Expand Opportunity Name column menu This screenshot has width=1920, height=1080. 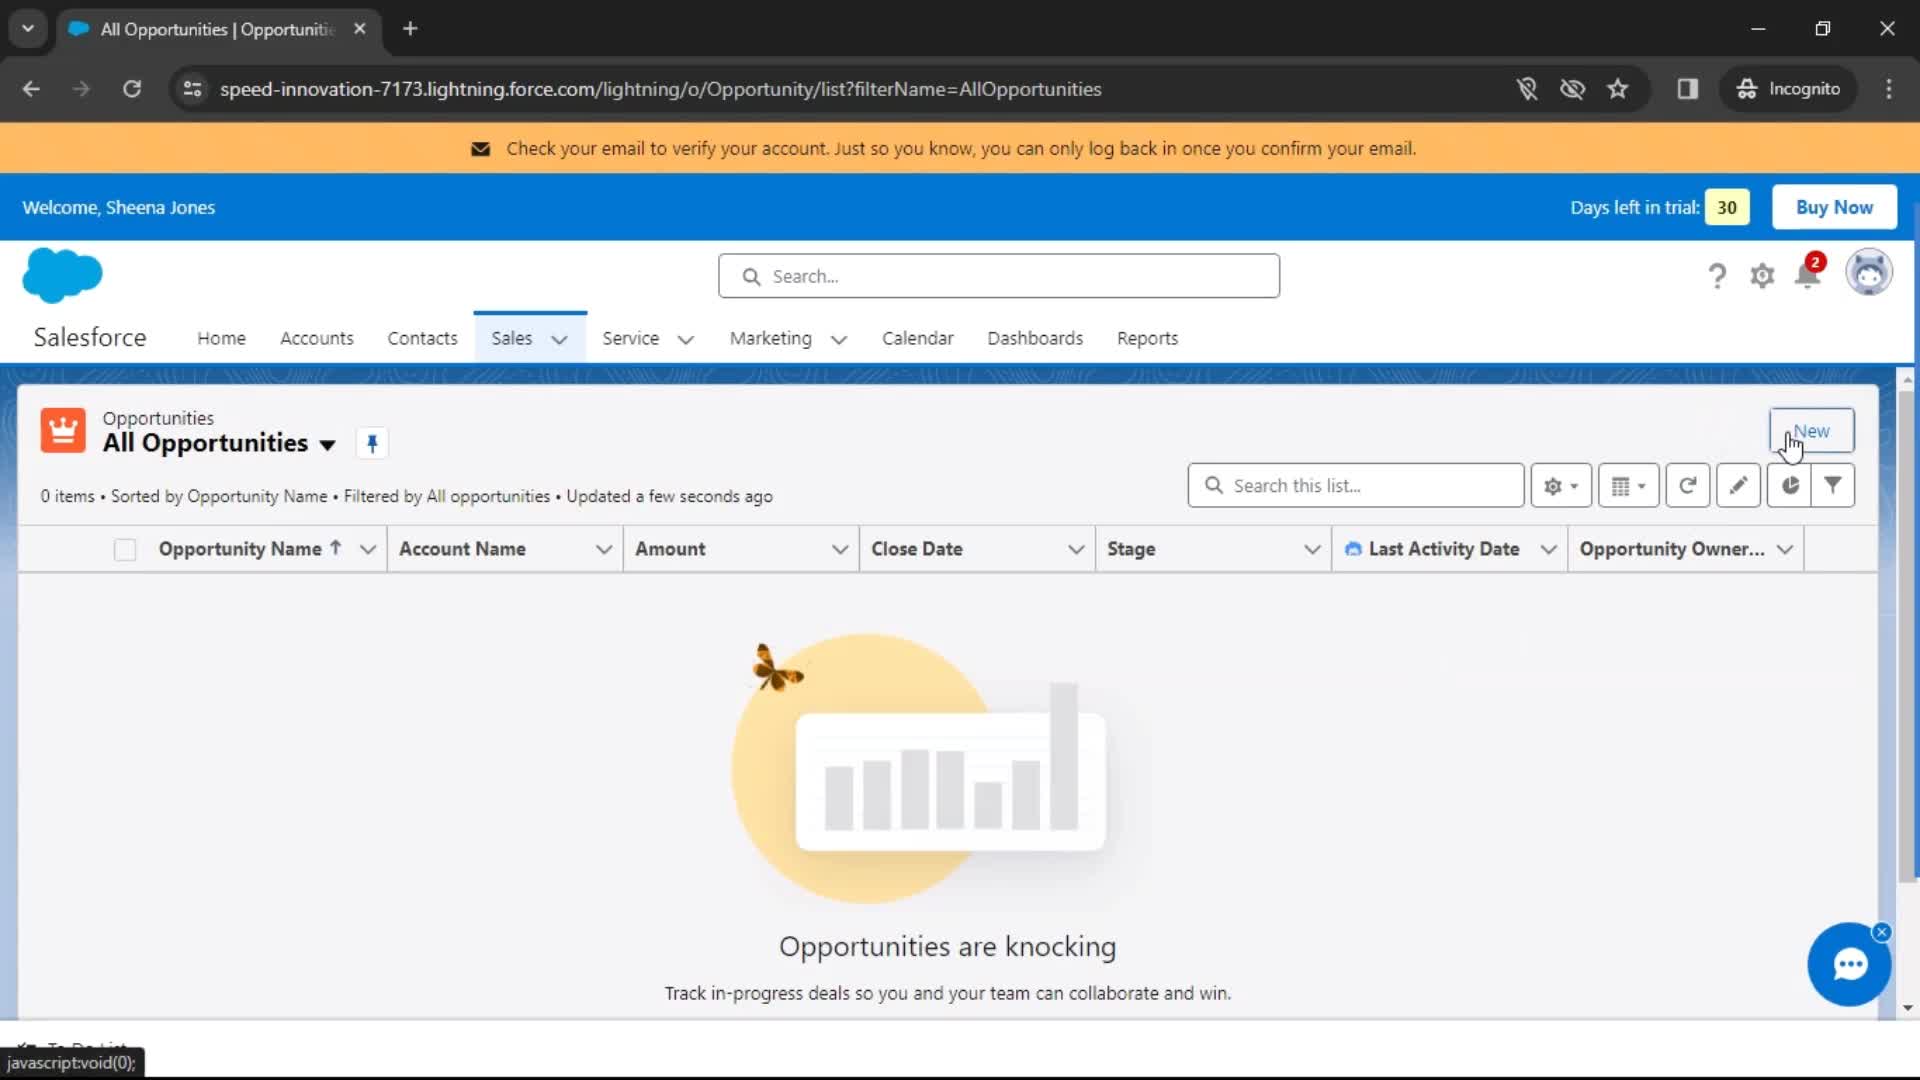point(368,549)
